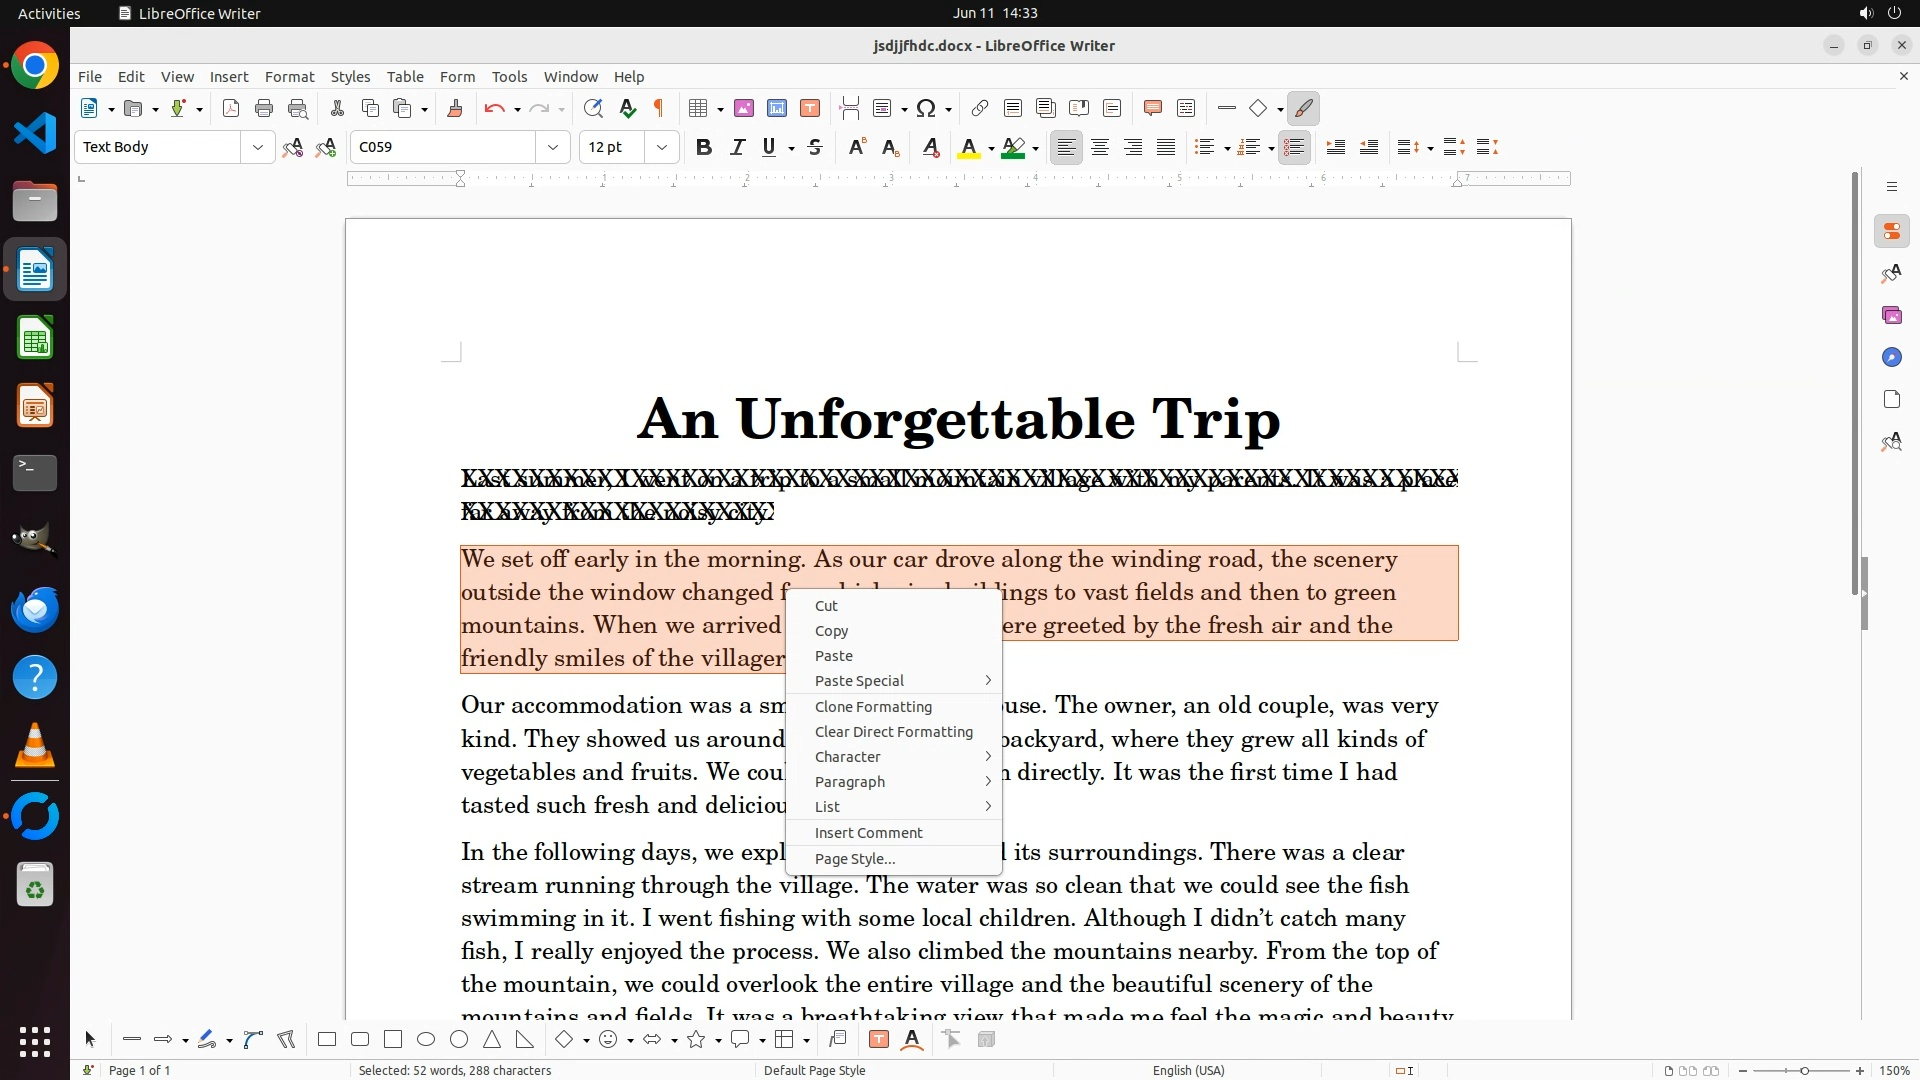Open the Paragraph Style dropdown
The image size is (1920, 1080).
pos(257,148)
